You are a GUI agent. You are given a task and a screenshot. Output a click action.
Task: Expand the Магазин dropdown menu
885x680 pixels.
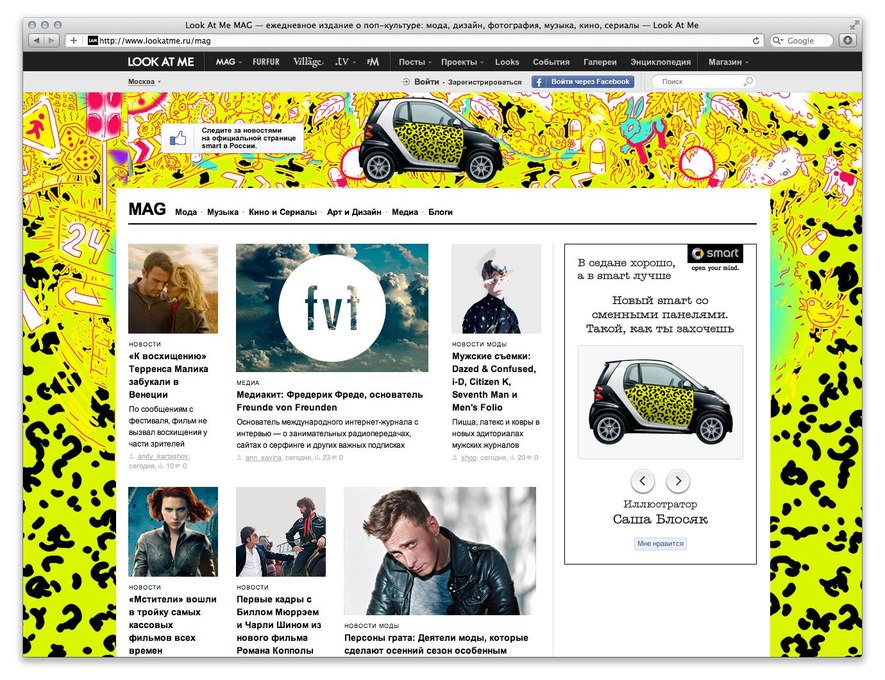[728, 62]
